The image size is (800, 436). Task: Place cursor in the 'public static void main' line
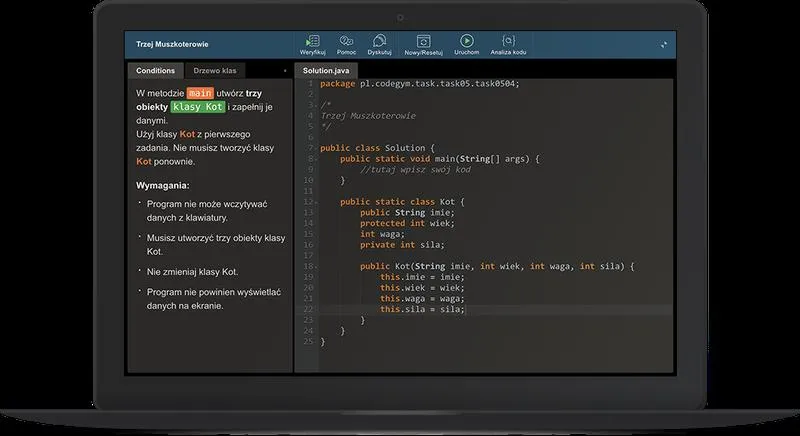[x=439, y=159]
